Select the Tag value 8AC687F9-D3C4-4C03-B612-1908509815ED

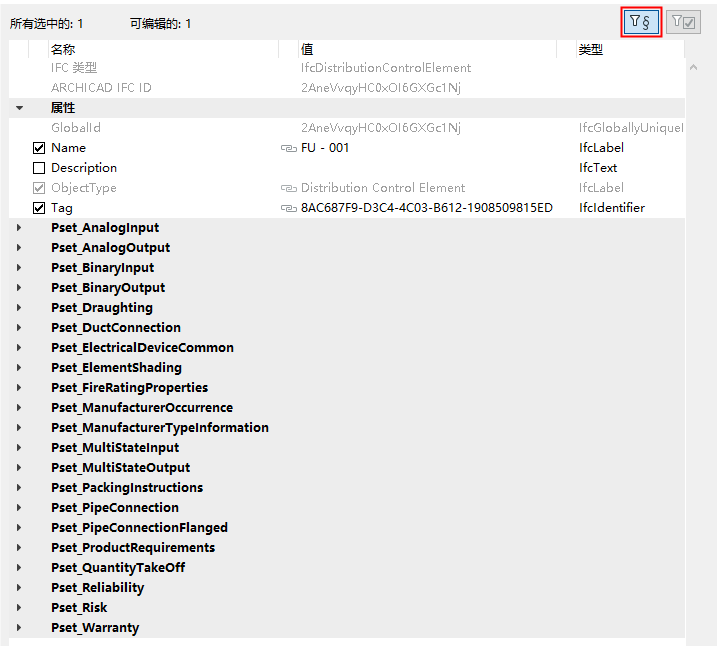(427, 208)
